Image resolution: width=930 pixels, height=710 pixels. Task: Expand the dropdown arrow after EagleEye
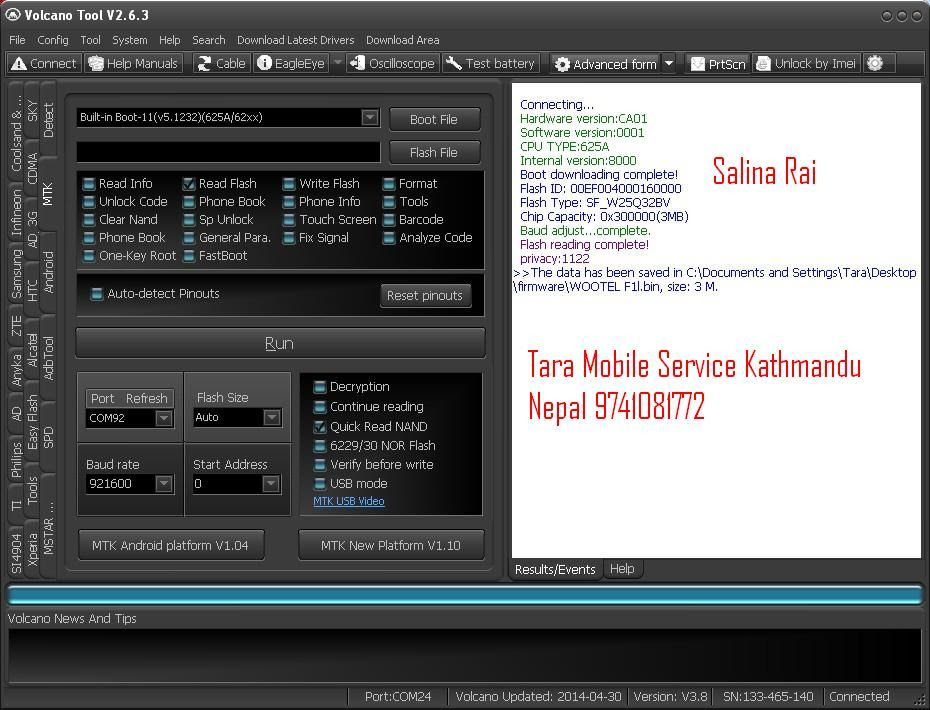(x=337, y=63)
